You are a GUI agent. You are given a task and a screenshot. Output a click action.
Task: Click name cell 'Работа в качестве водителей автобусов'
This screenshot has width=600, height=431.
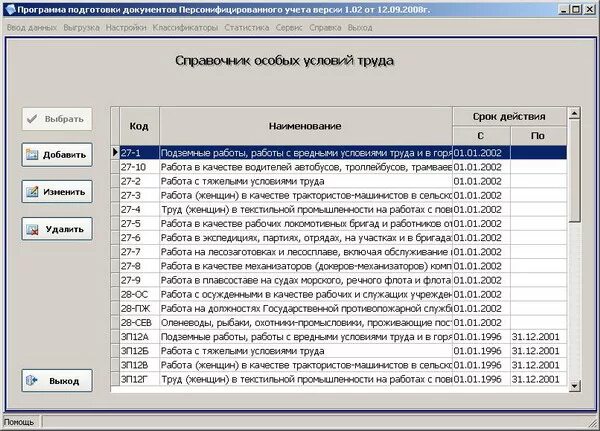[x=306, y=167]
